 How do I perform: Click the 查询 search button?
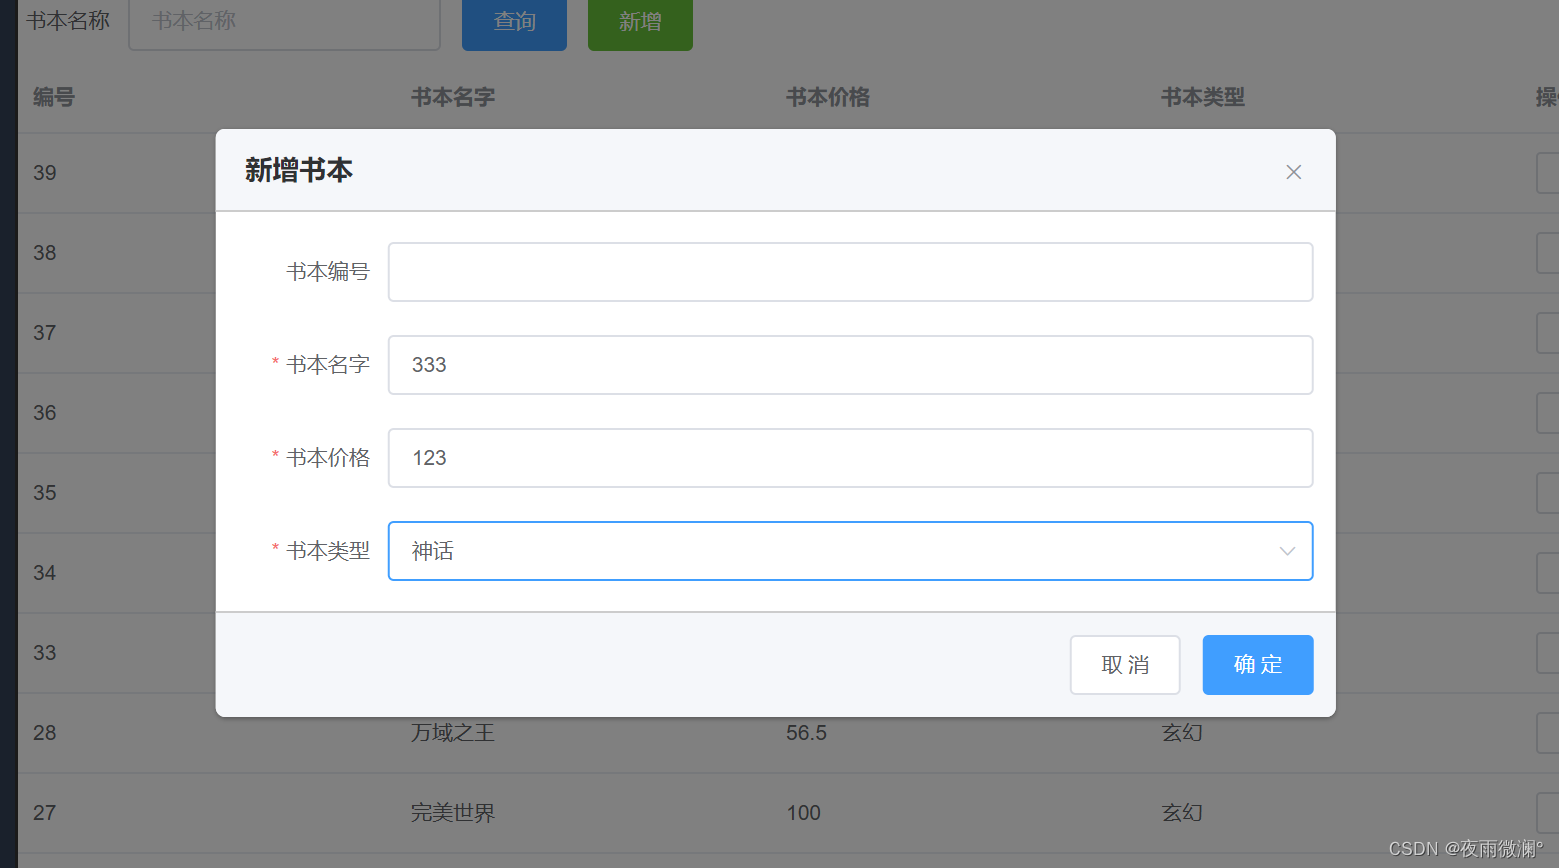[x=514, y=22]
